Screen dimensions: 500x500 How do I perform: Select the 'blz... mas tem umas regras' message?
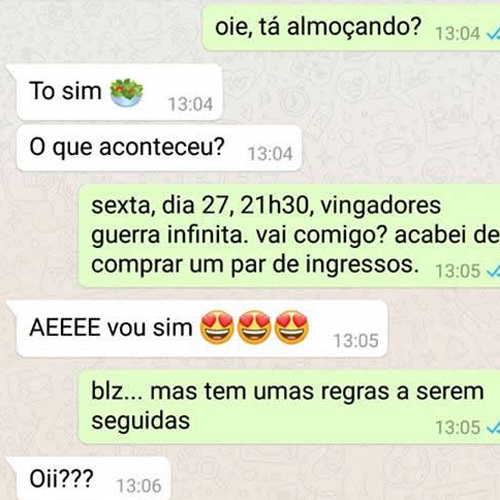pos(289,407)
